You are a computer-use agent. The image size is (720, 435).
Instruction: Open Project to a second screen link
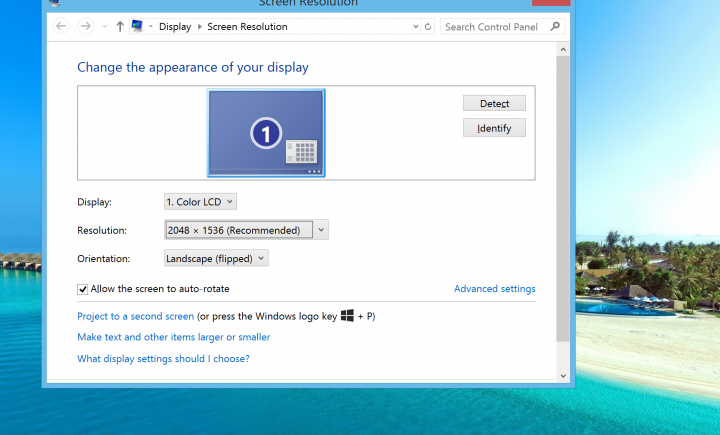pyautogui.click(x=135, y=316)
